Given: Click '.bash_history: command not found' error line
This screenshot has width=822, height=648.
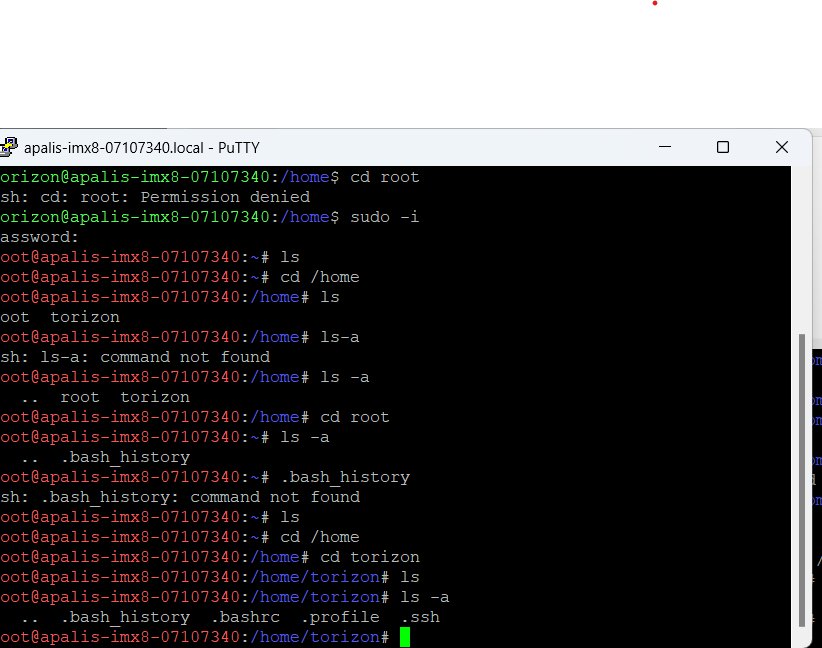Looking at the screenshot, I should click(x=180, y=497).
